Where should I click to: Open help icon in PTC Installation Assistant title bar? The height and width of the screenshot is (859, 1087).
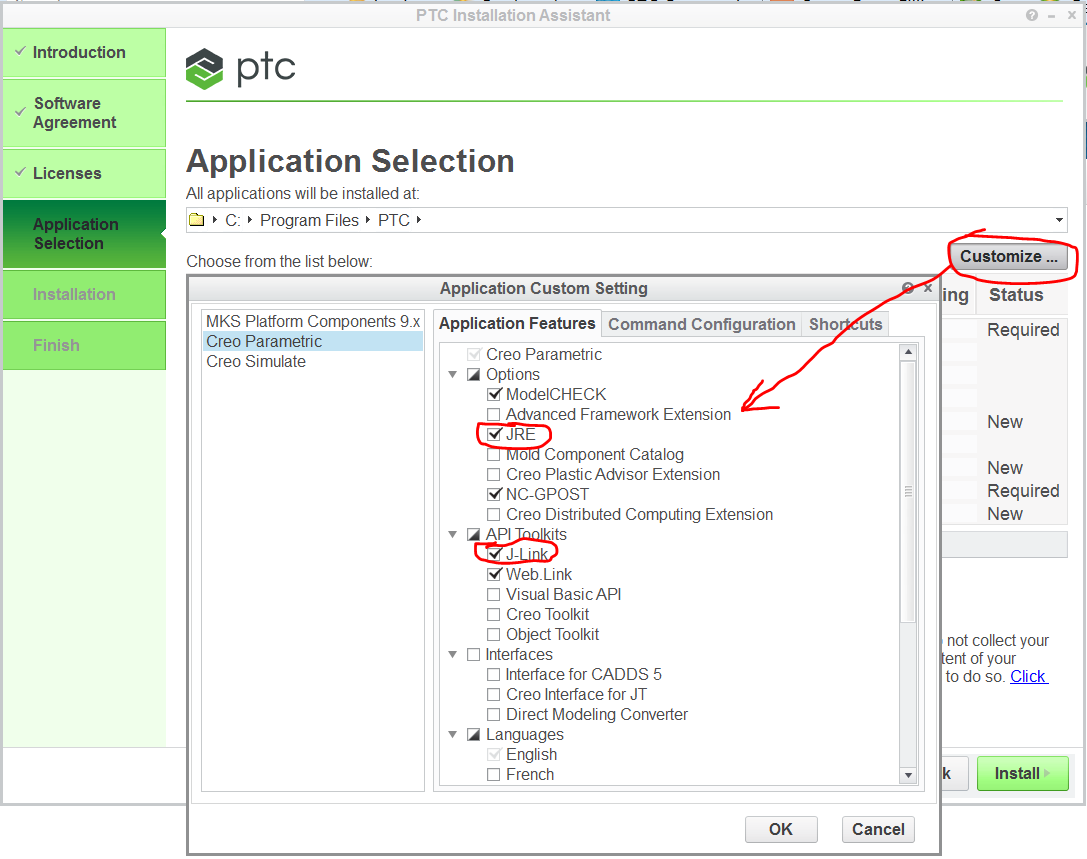(x=1032, y=15)
